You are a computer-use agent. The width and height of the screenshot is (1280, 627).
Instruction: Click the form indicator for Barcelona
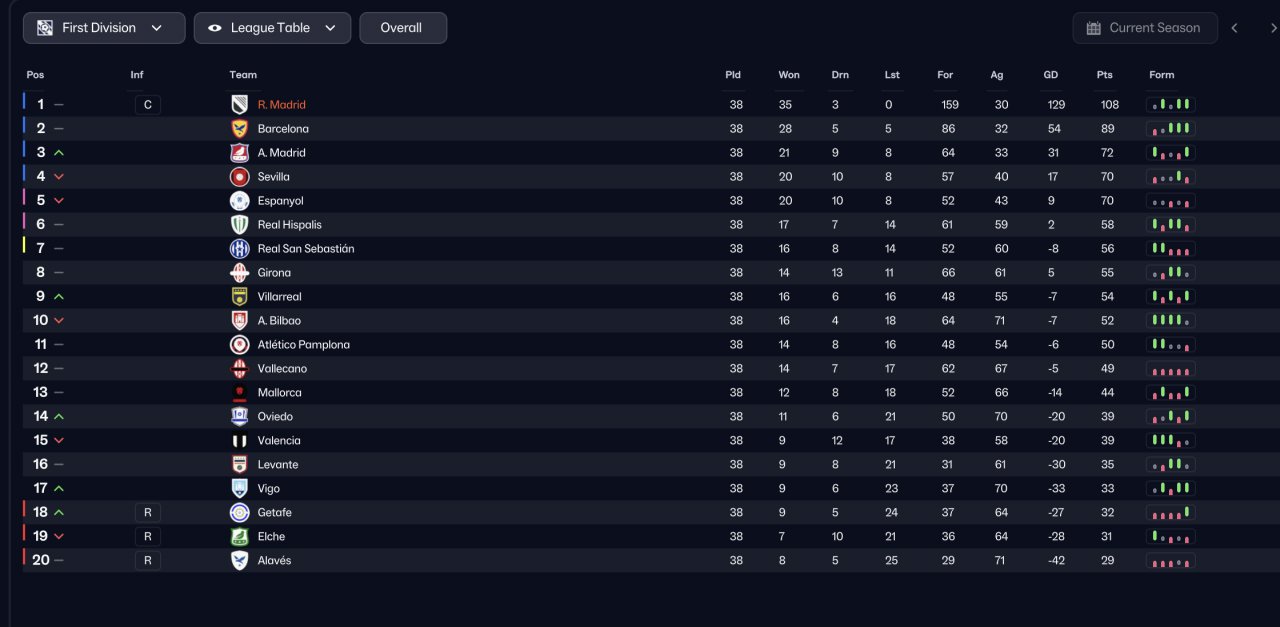(1171, 128)
